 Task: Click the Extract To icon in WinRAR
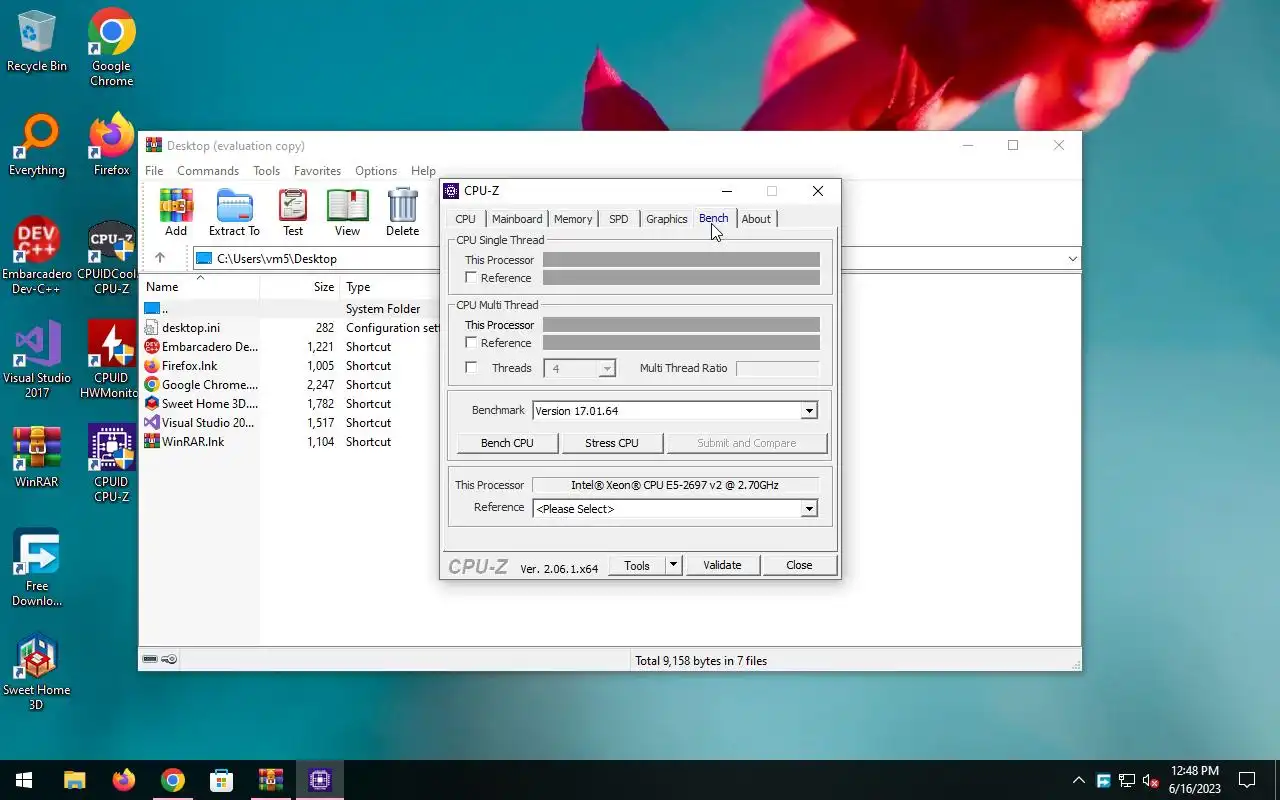[234, 212]
